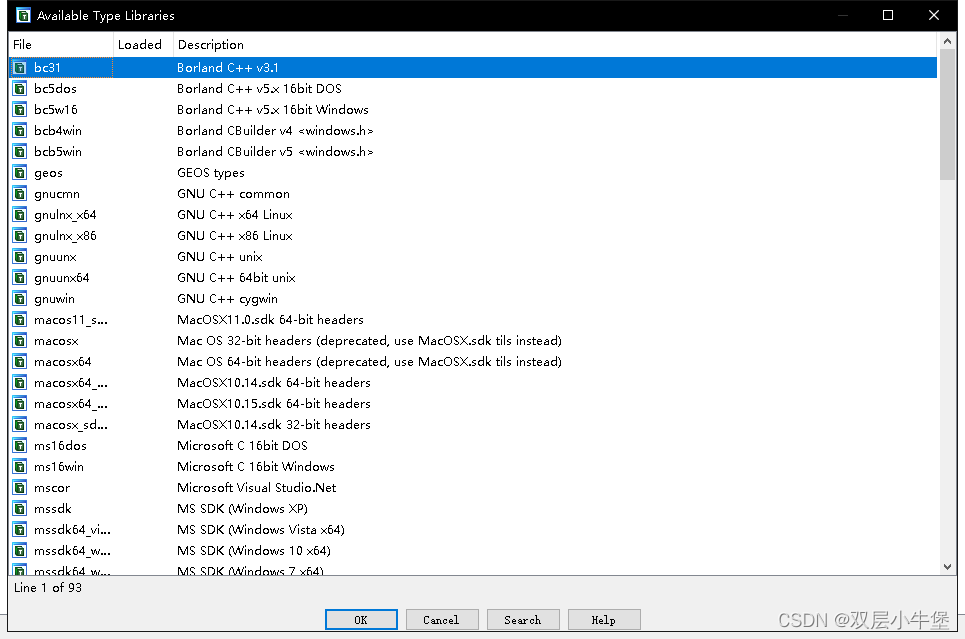Click the gnuwin library icon

20,299
